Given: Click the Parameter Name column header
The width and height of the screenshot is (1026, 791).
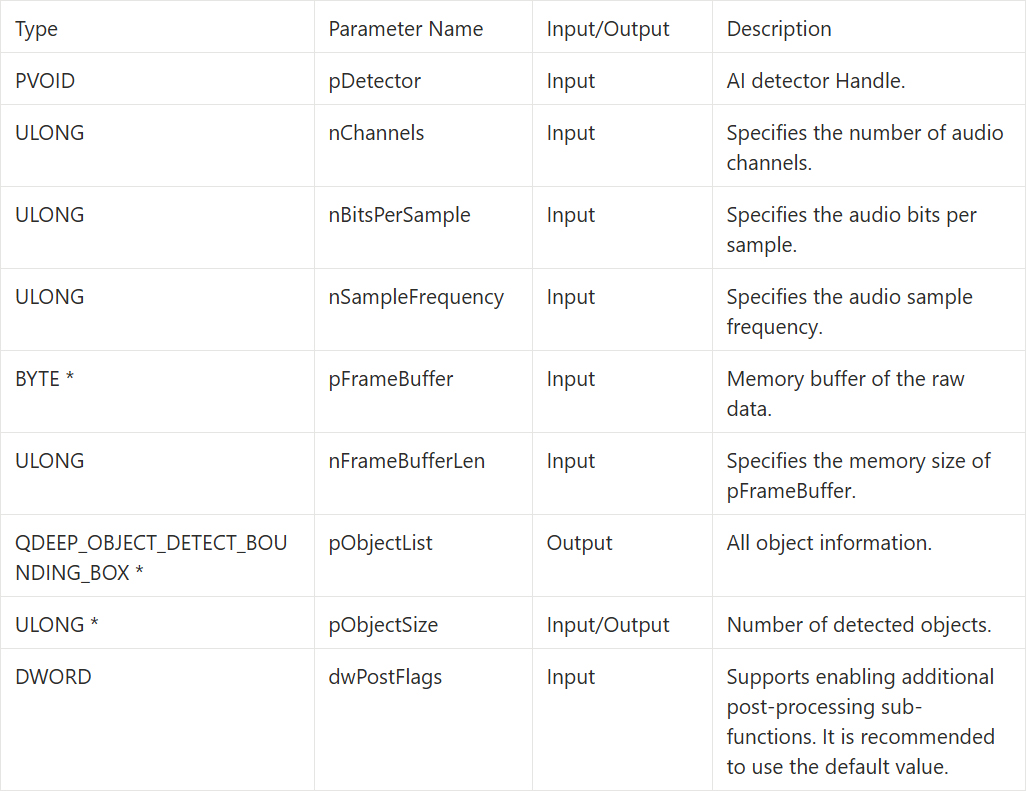Looking at the screenshot, I should (406, 29).
